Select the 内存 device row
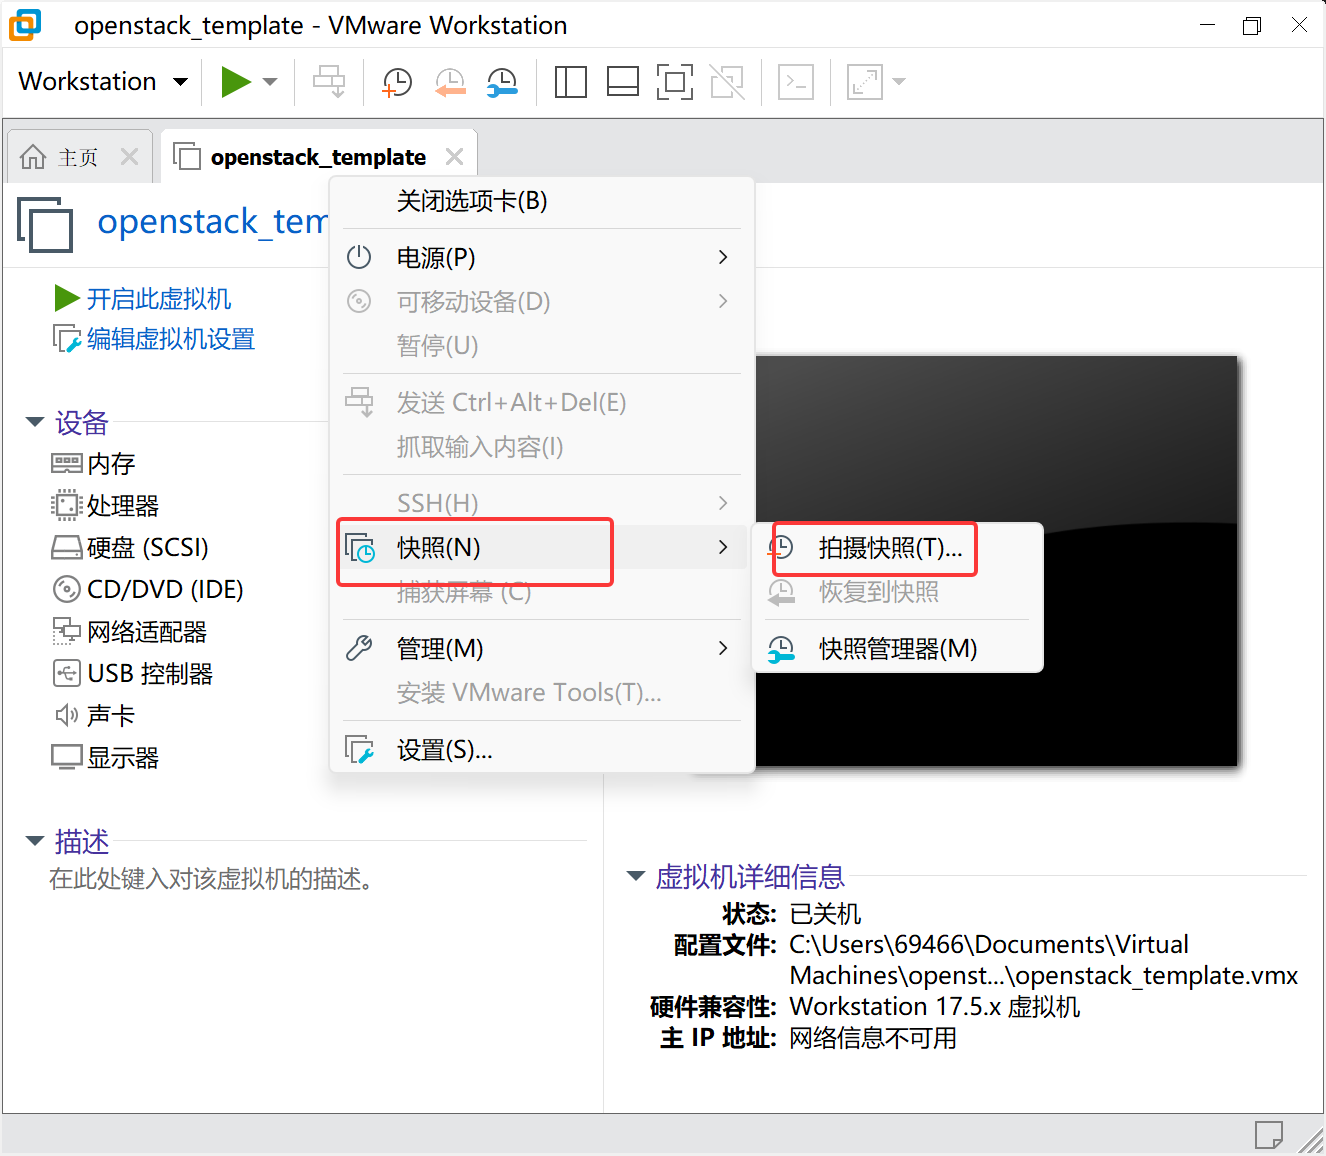This screenshot has height=1156, width=1326. 93,464
